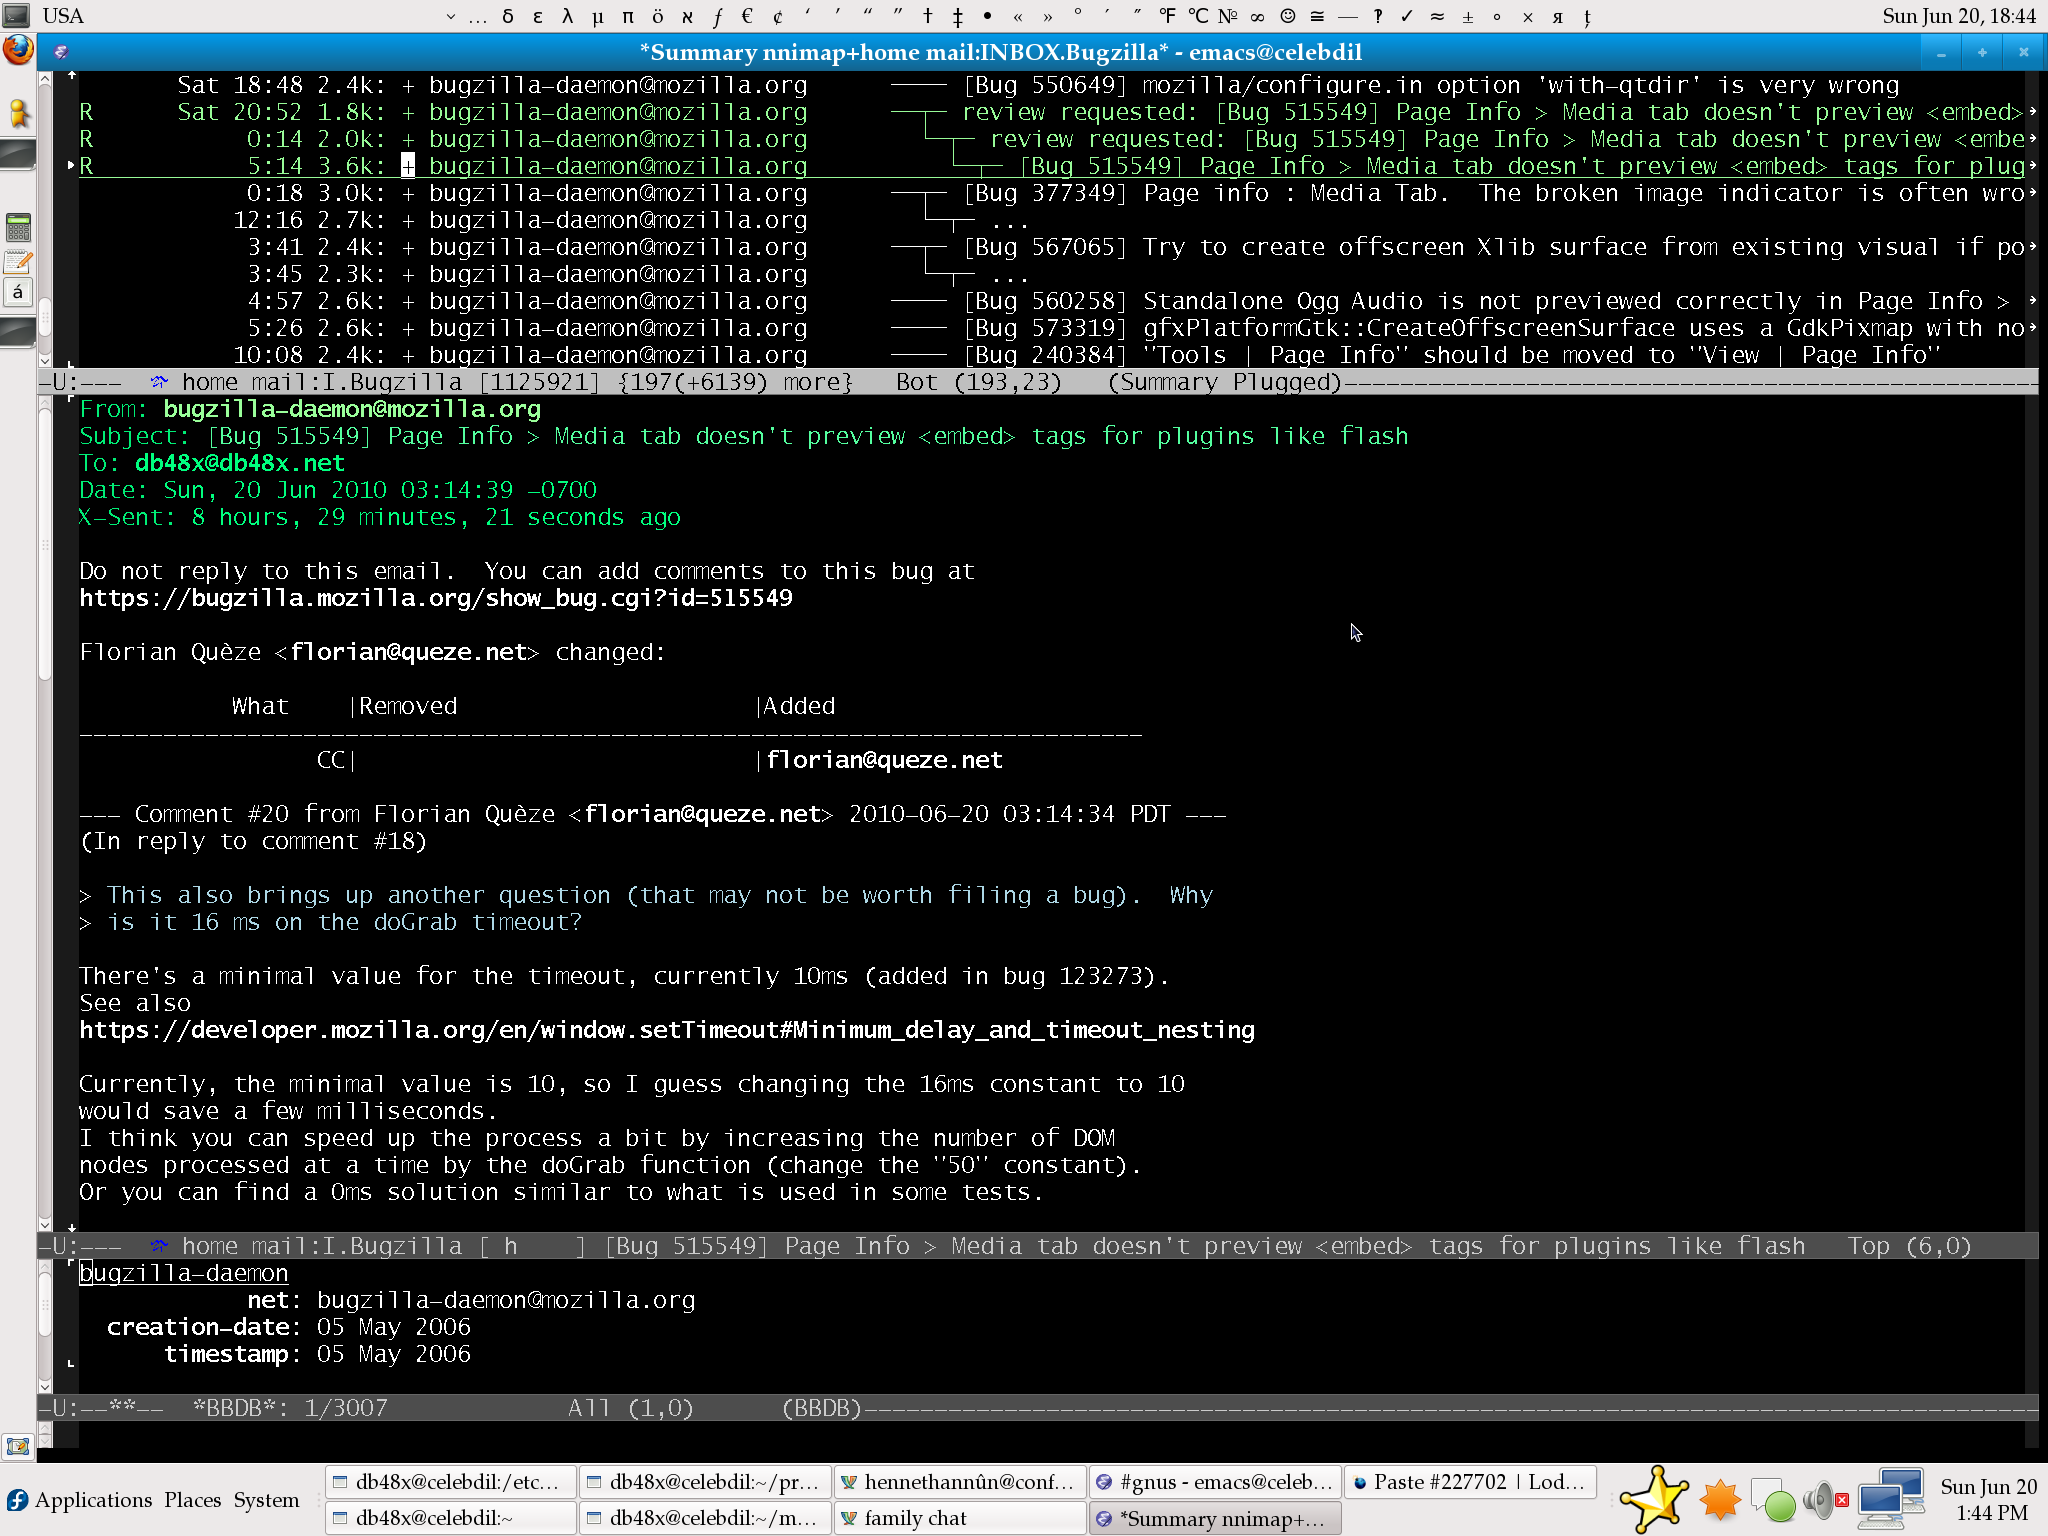Insert the check mark ✓ symbol from palette
This screenshot has height=1536, width=2048.
click(1407, 16)
